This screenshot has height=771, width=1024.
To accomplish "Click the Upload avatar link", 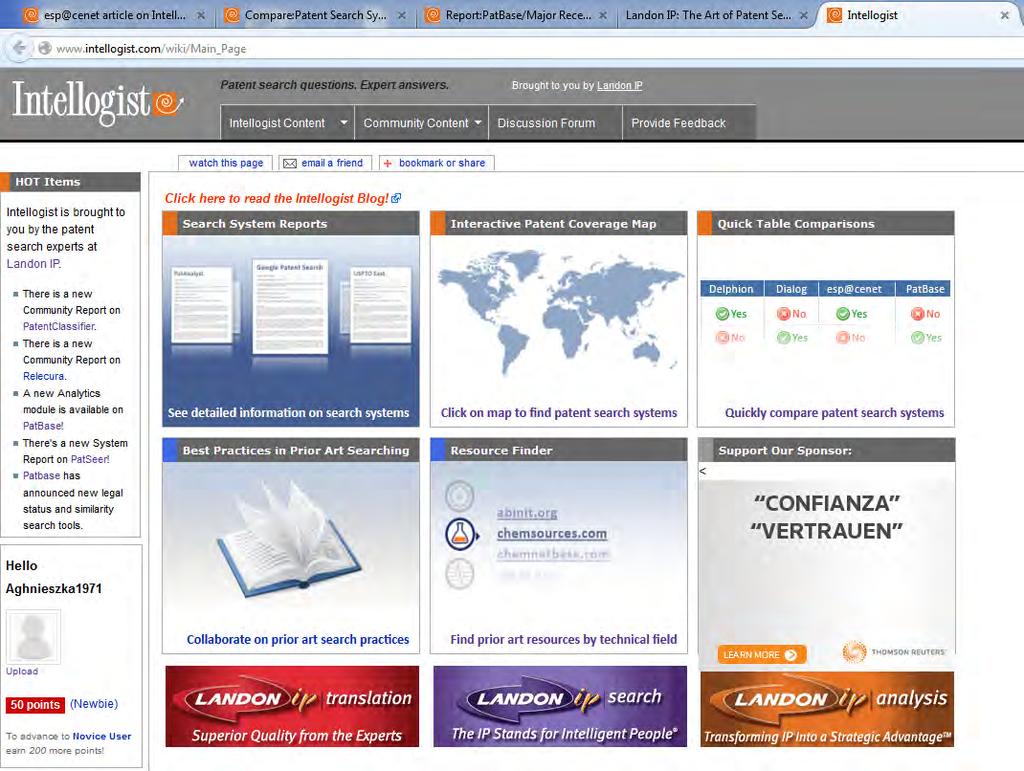I will click(x=22, y=671).
